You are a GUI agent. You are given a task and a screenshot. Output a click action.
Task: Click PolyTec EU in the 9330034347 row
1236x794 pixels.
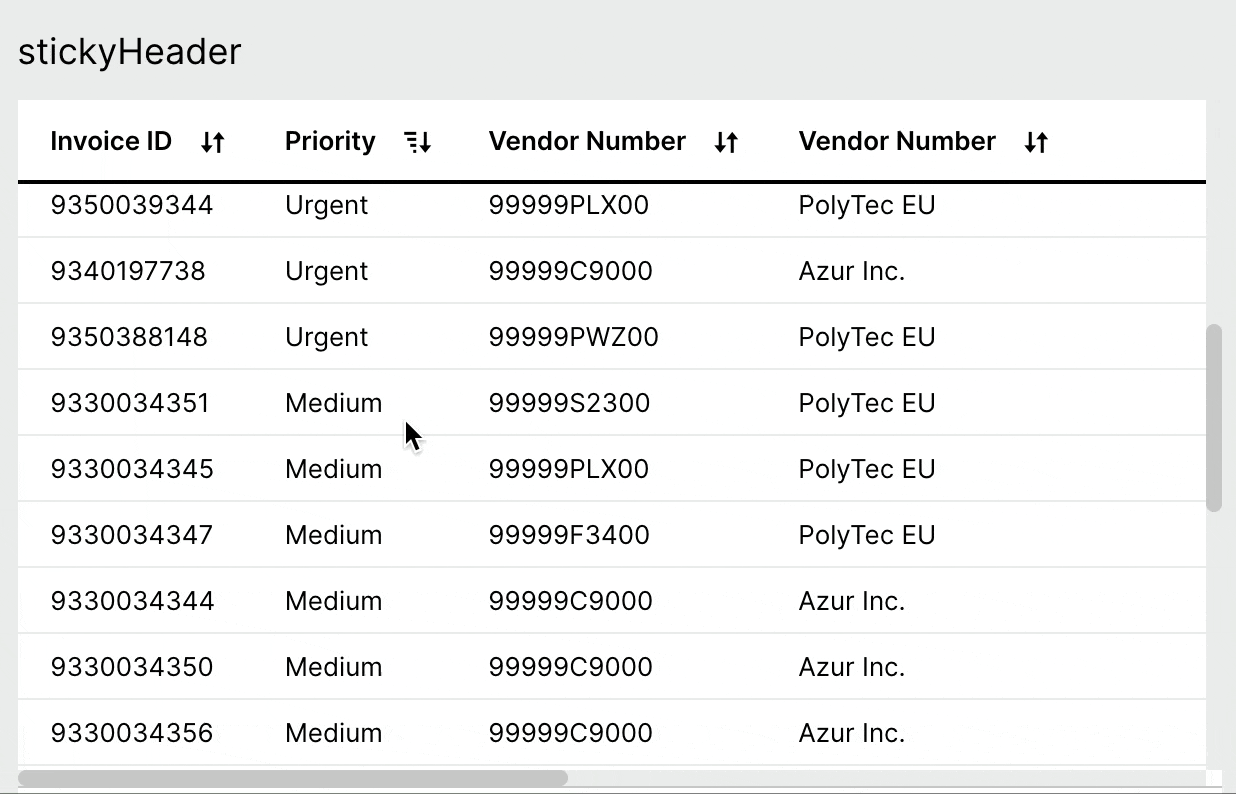(867, 535)
